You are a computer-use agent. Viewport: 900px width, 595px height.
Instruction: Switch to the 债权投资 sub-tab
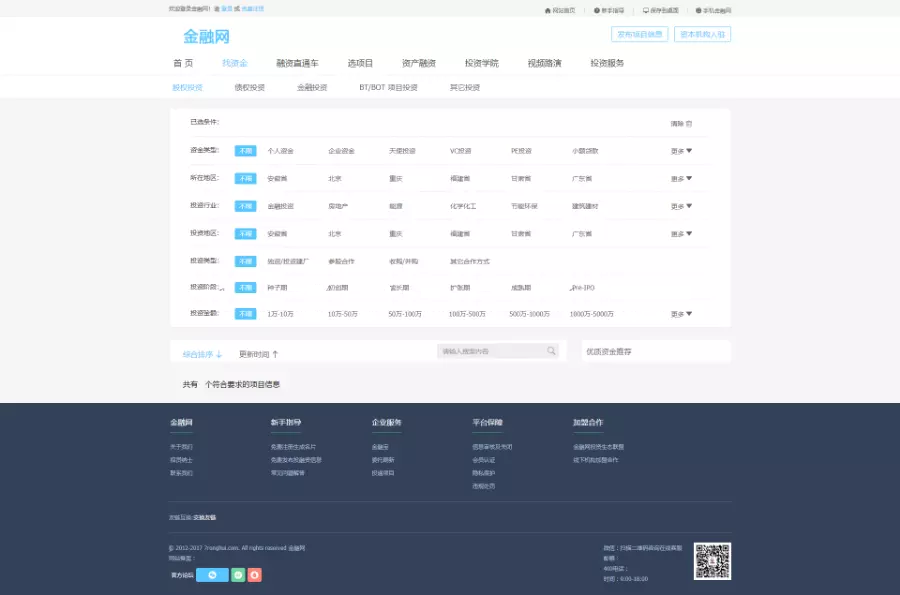[249, 88]
